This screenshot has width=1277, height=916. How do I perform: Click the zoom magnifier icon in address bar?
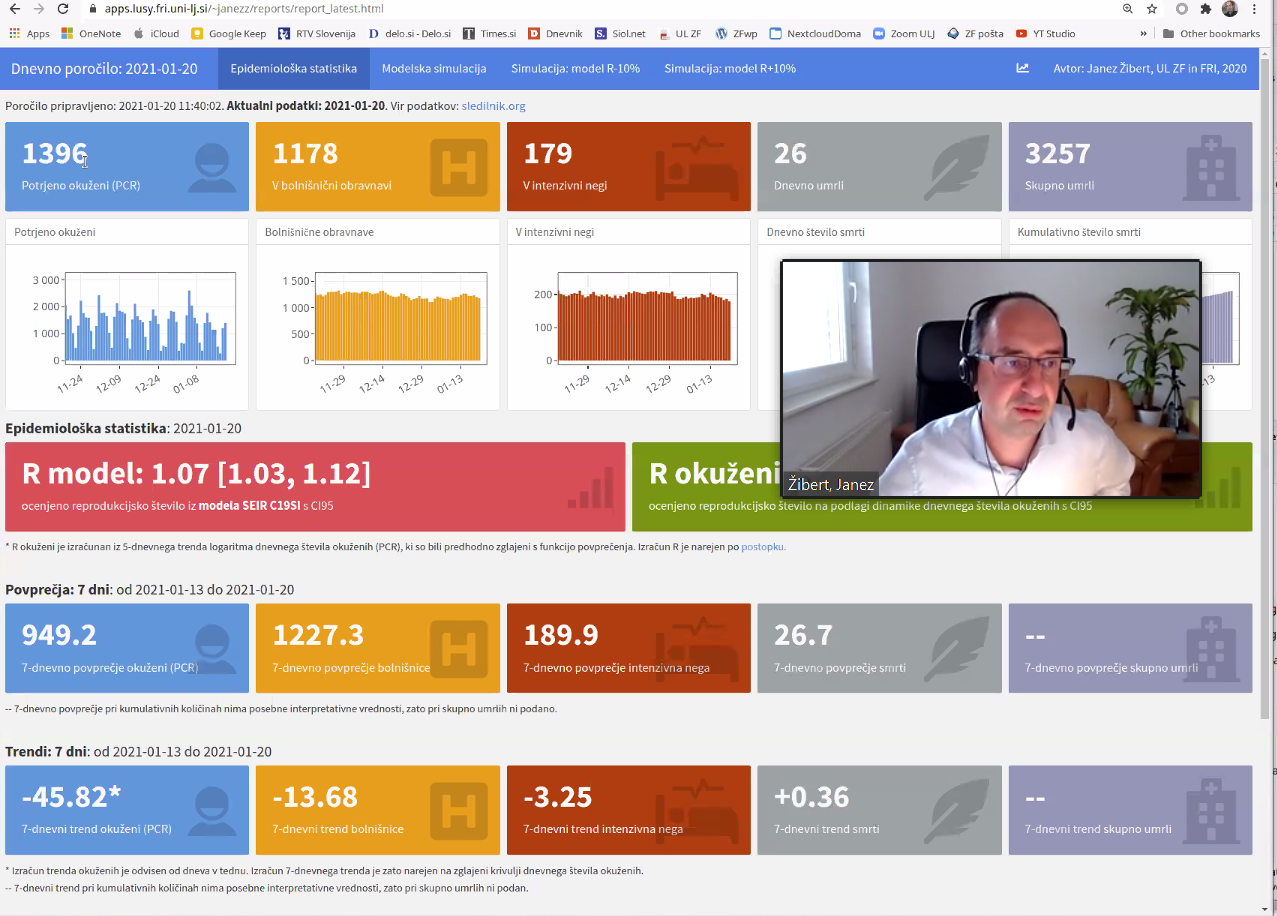pyautogui.click(x=1128, y=9)
